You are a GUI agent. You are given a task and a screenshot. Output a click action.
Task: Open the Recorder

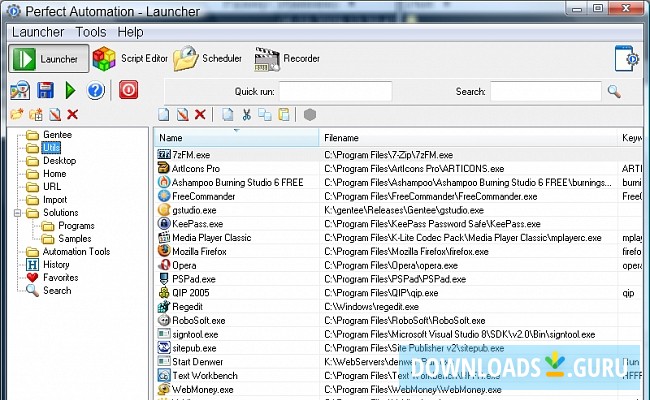pyautogui.click(x=287, y=59)
